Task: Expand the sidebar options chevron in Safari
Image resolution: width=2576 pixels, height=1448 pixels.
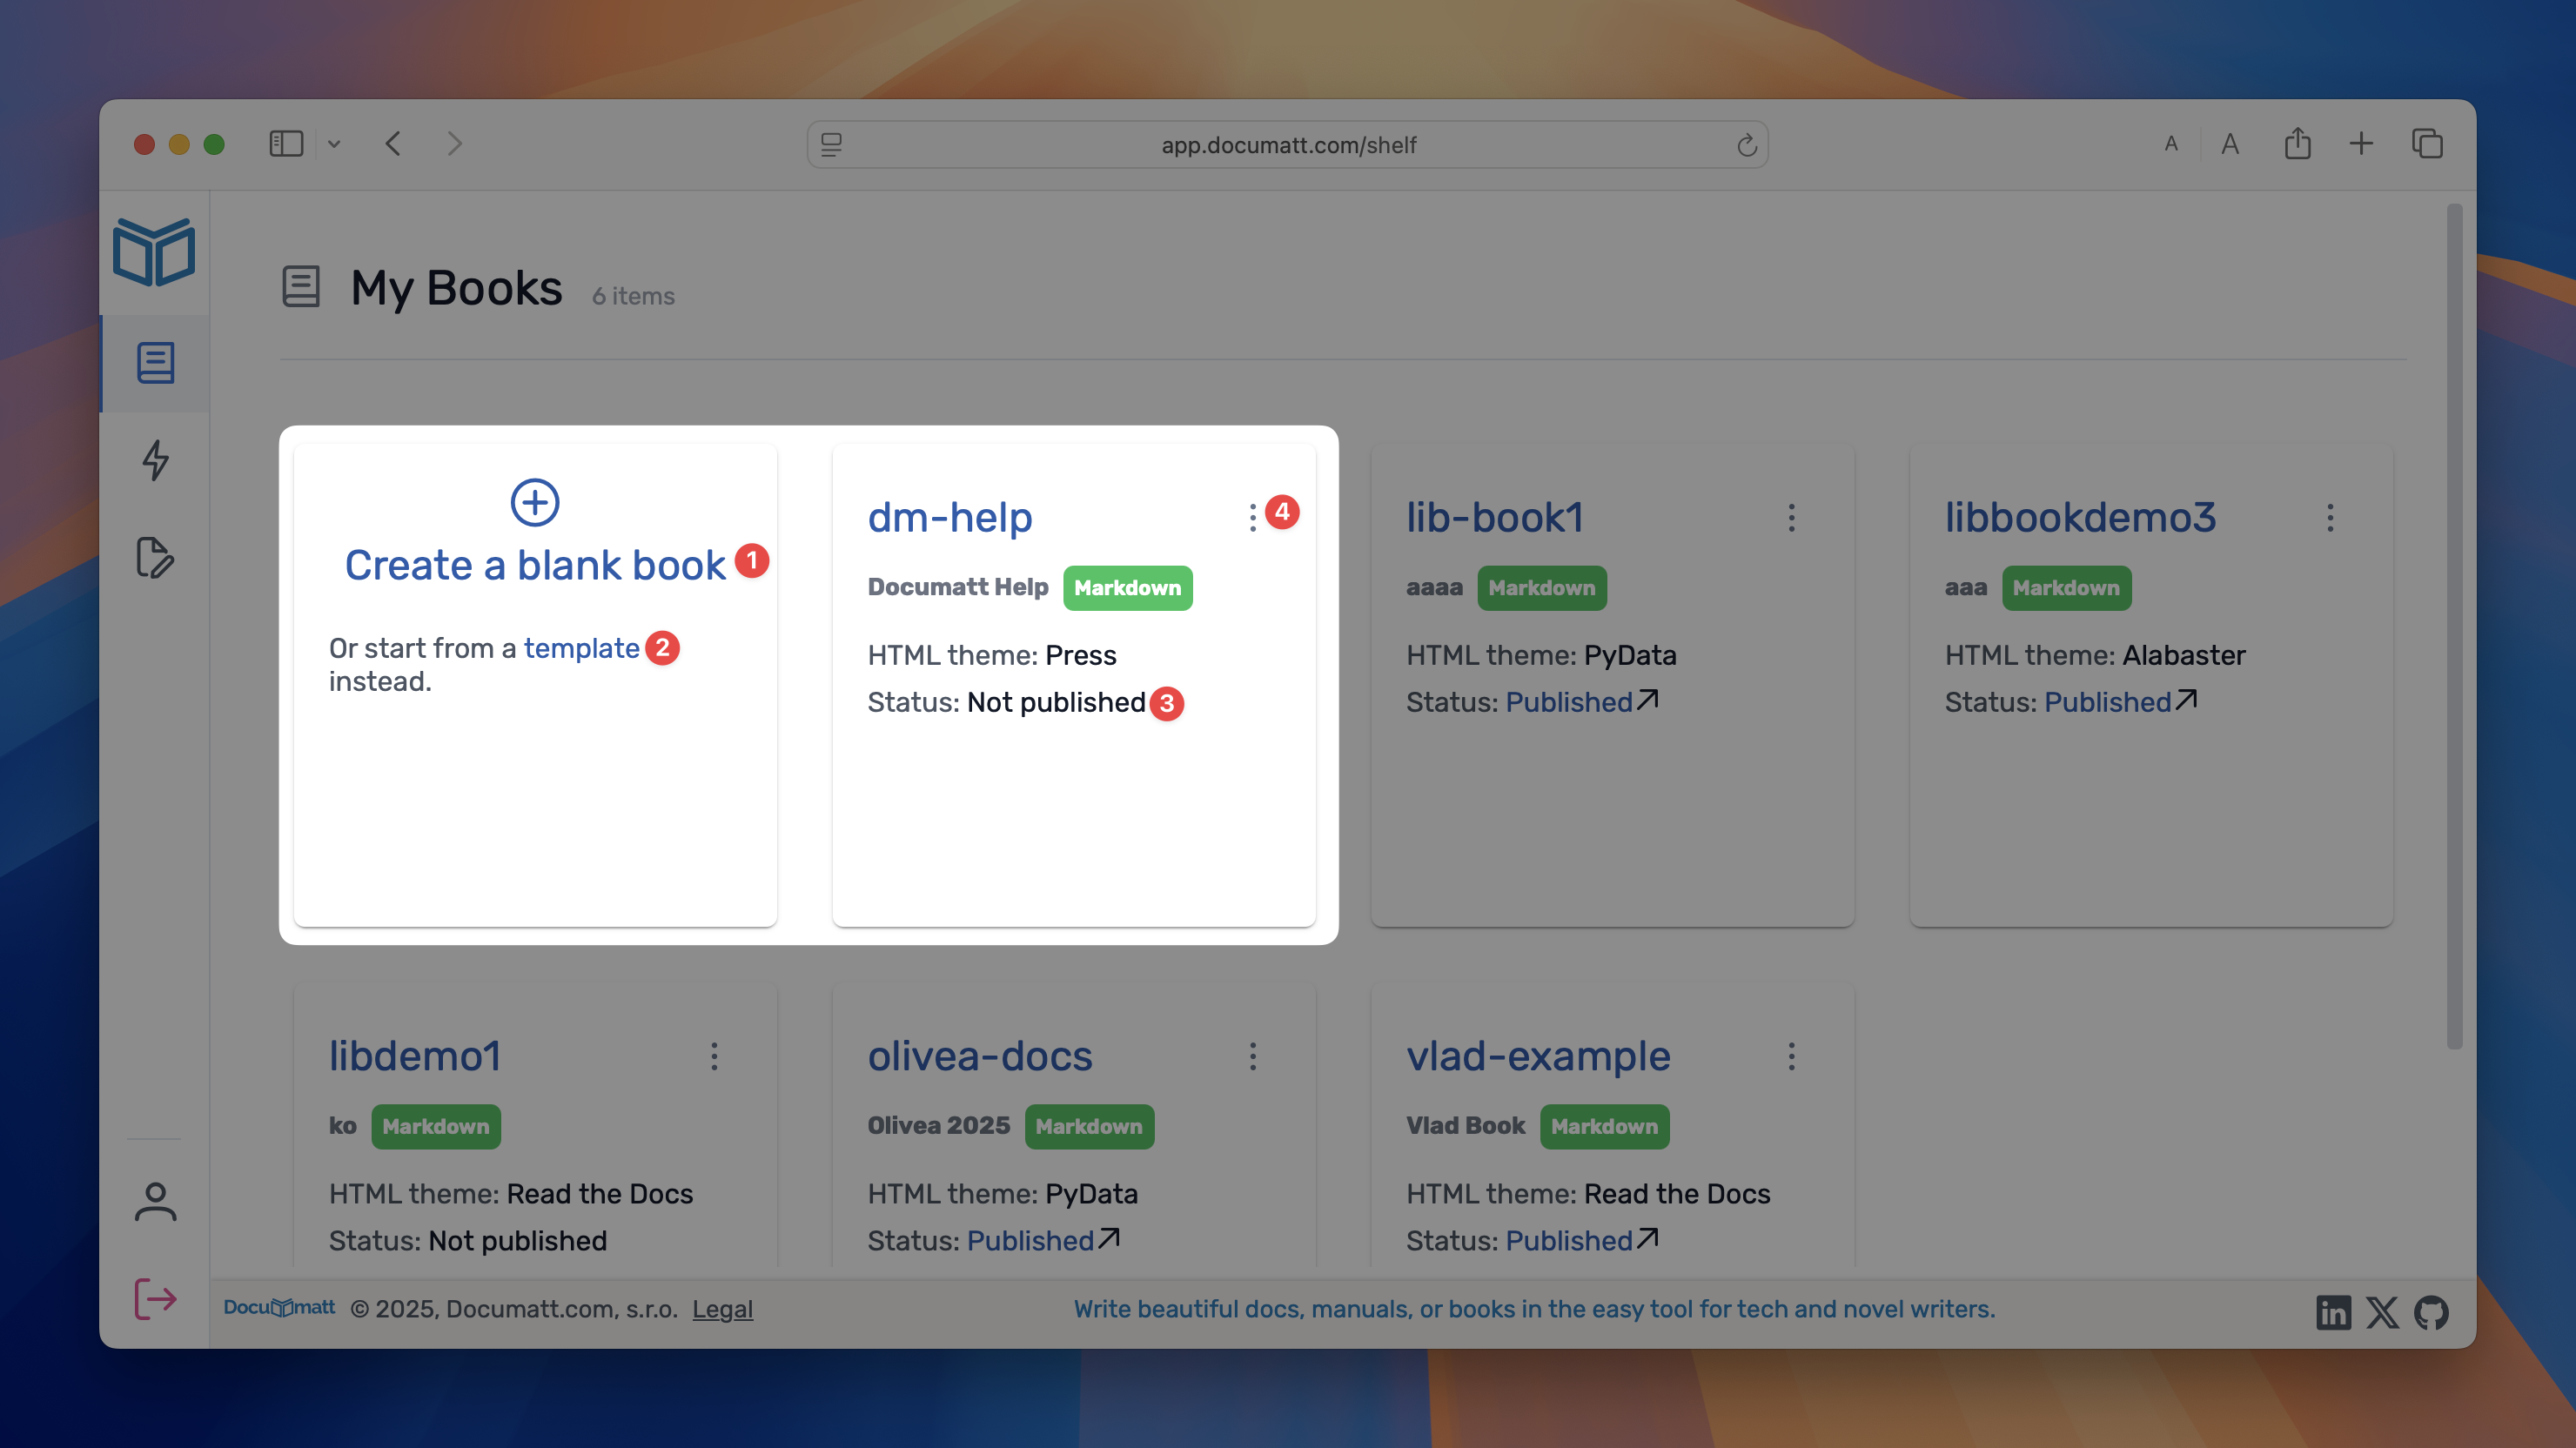Action: coord(334,144)
